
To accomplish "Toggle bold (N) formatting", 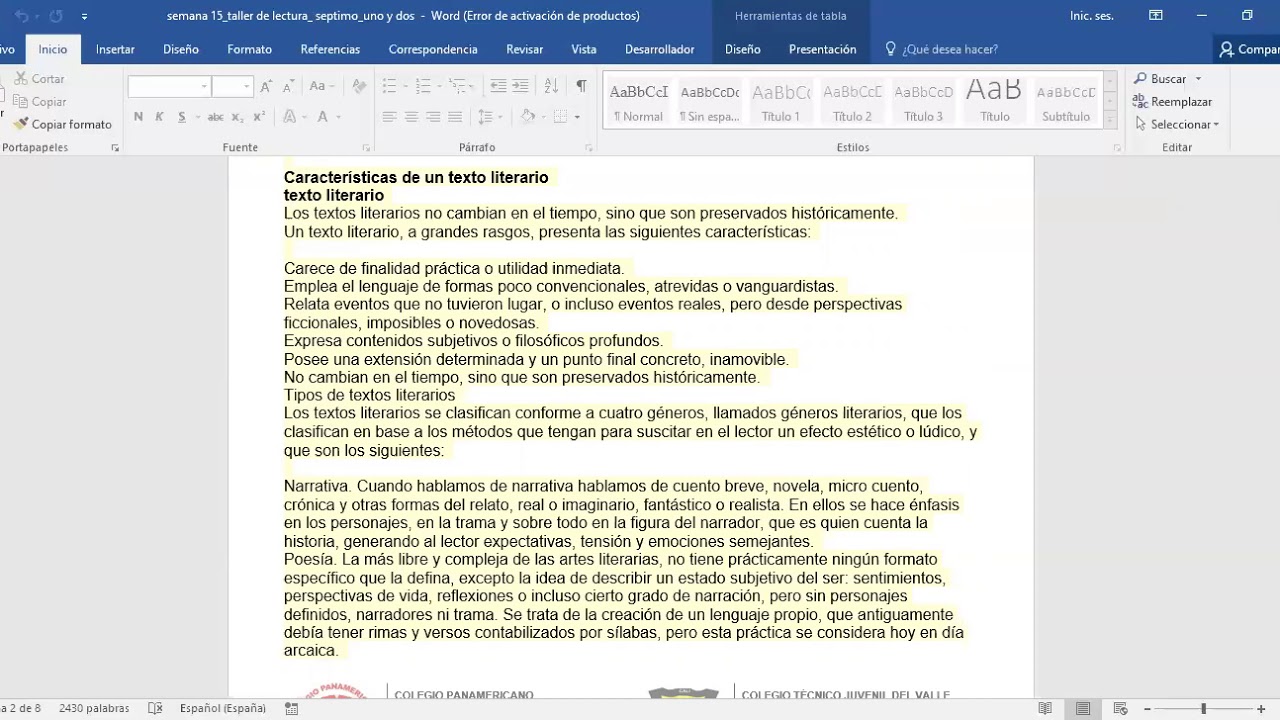I will (x=138, y=117).
